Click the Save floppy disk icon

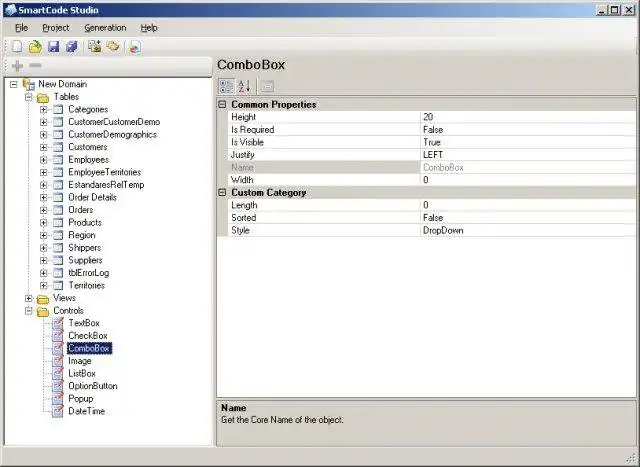coord(53,47)
